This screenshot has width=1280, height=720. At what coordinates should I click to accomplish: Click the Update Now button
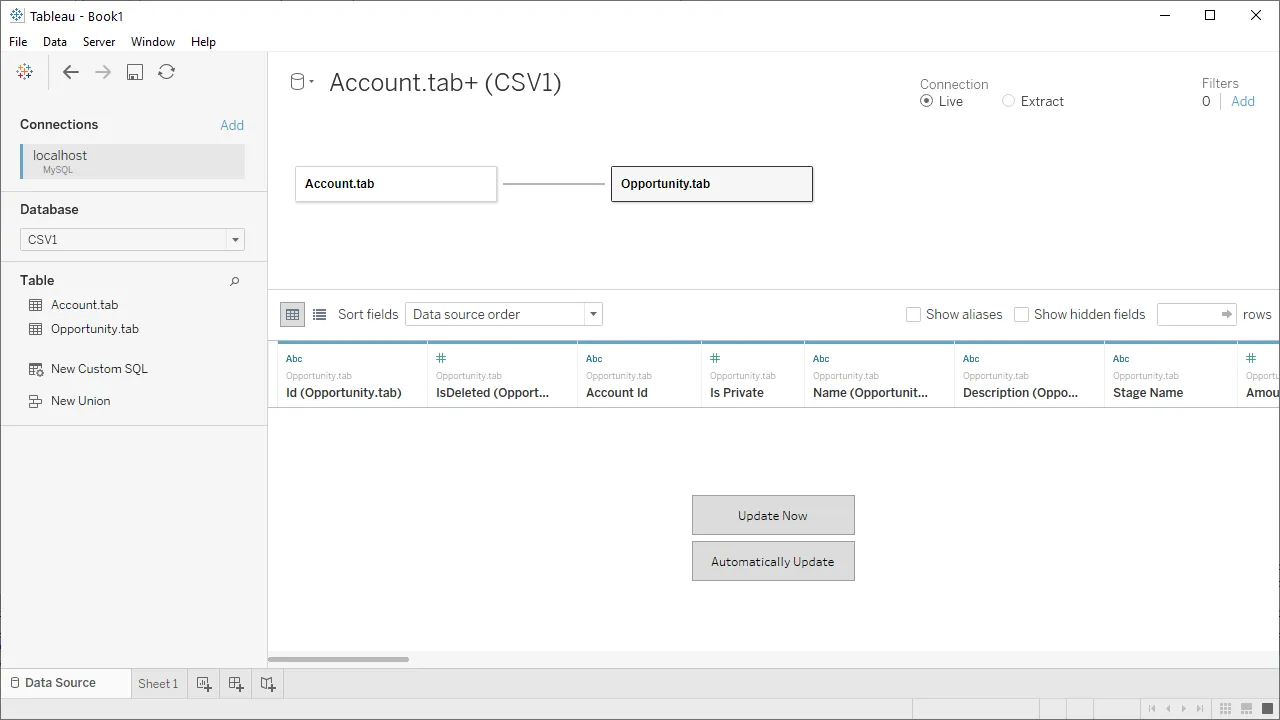coord(773,515)
